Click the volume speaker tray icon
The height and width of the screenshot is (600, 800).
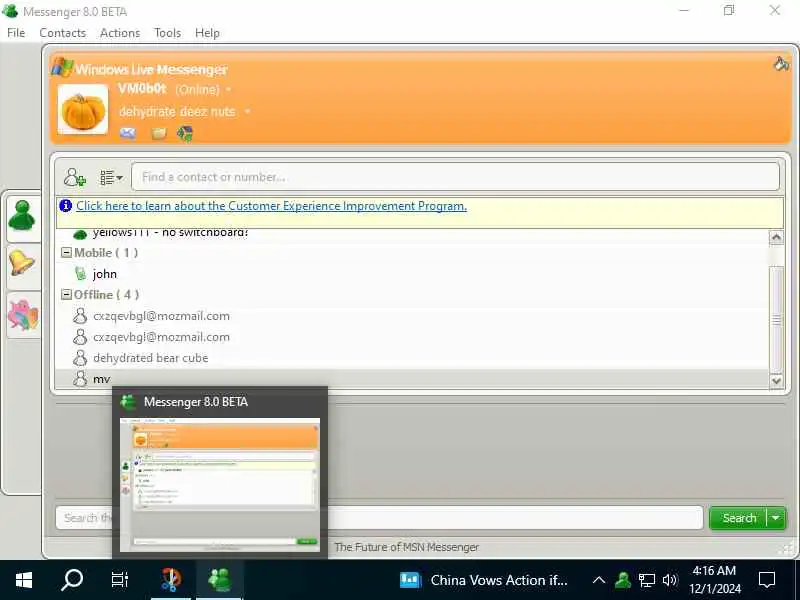click(x=669, y=580)
